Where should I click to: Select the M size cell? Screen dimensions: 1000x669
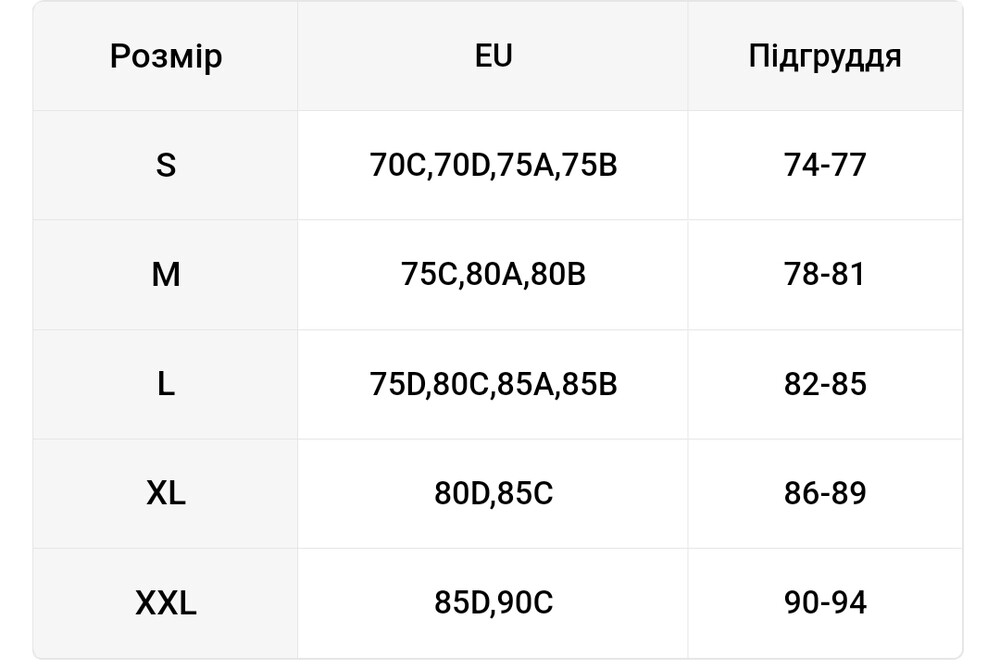166,274
